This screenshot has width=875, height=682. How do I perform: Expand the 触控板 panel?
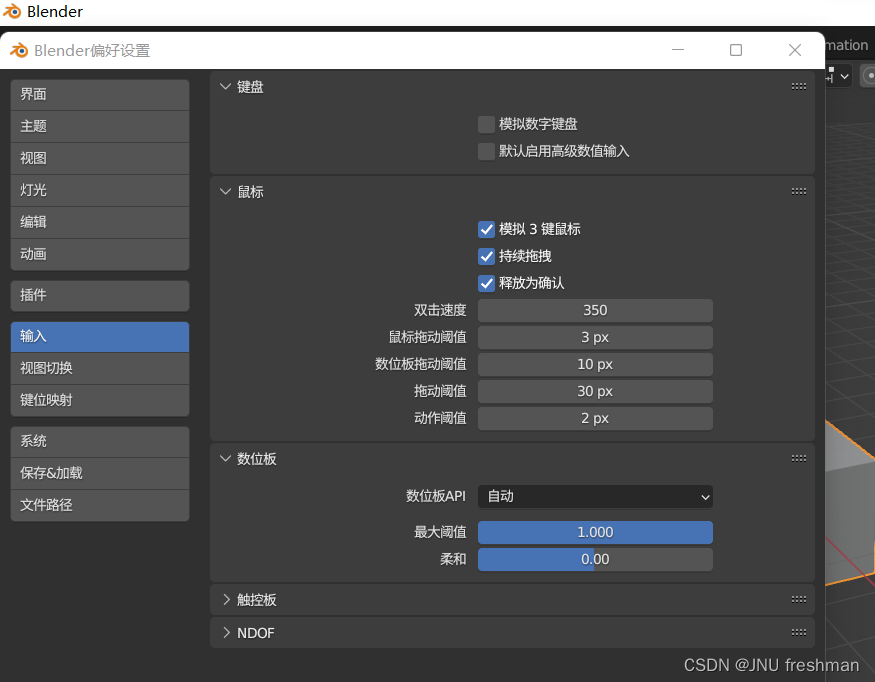[x=225, y=599]
